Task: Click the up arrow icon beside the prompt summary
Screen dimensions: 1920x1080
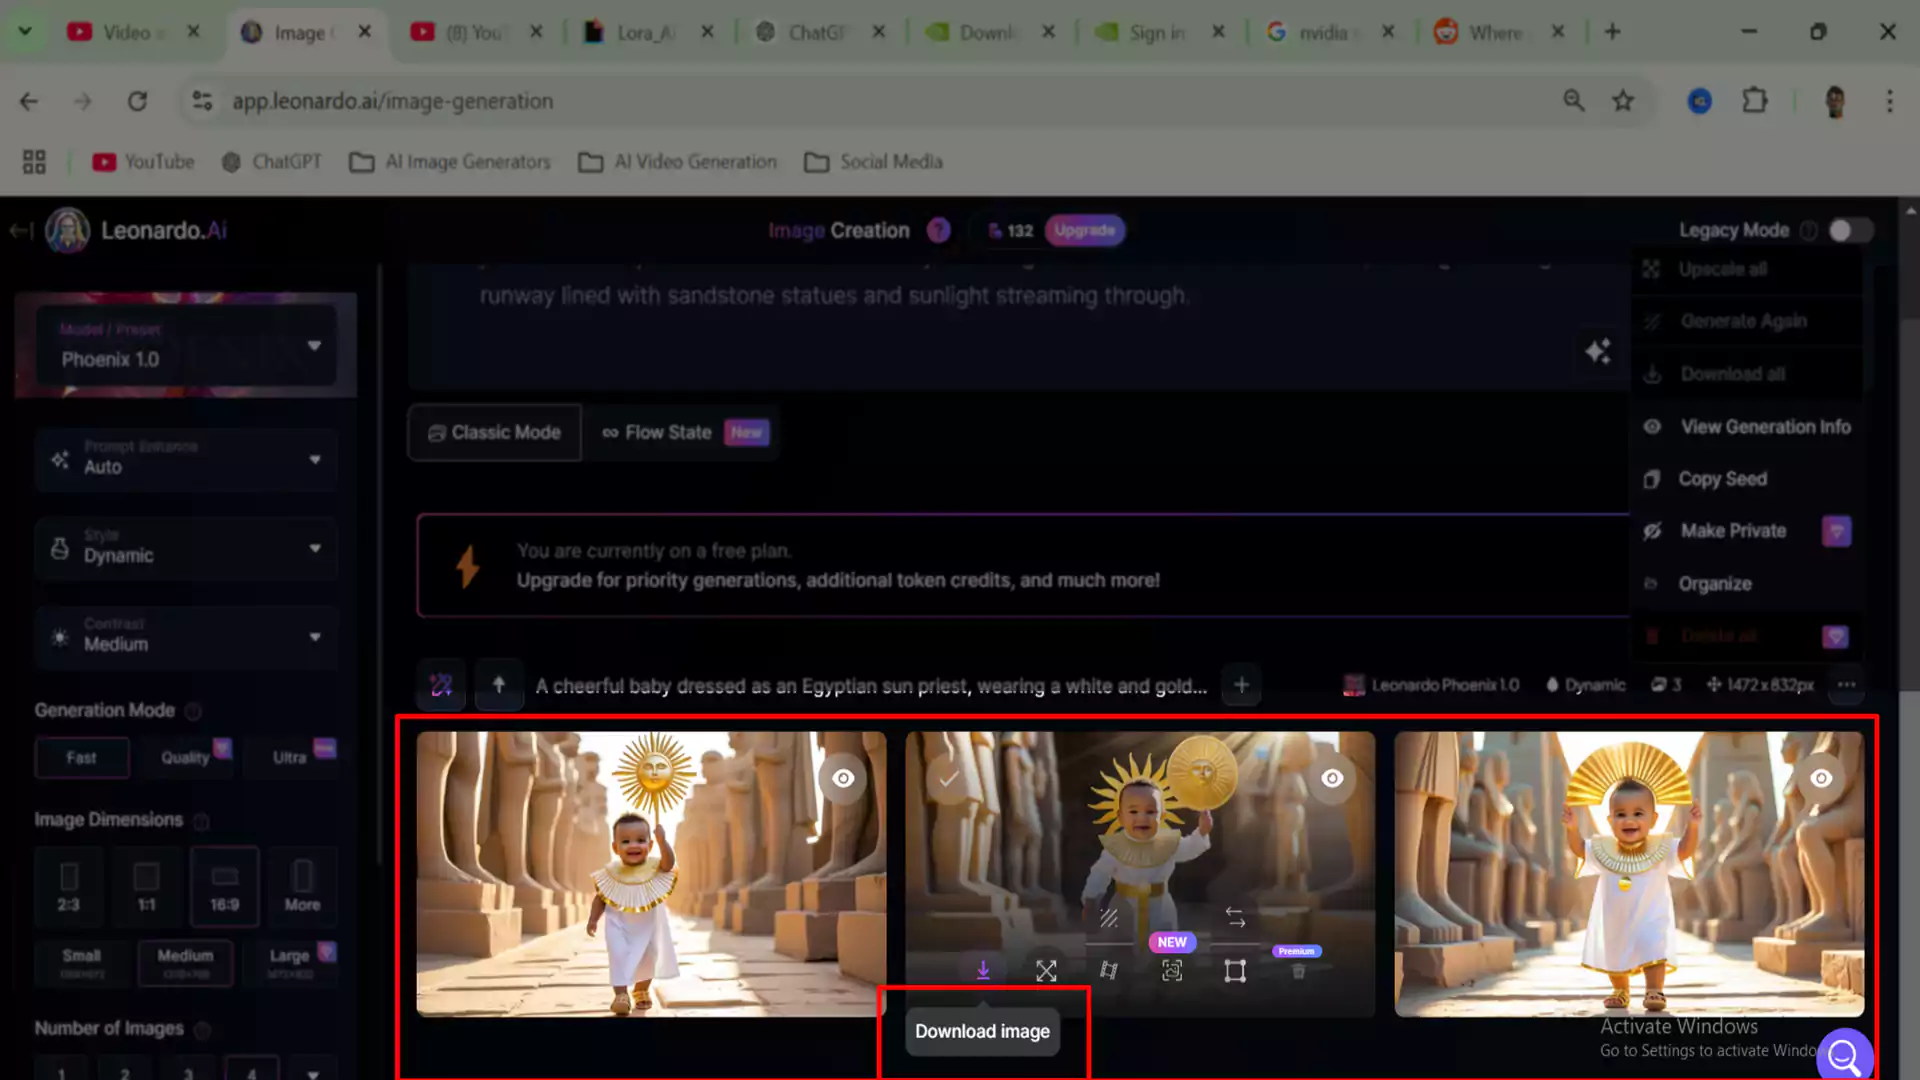Action: (x=499, y=685)
